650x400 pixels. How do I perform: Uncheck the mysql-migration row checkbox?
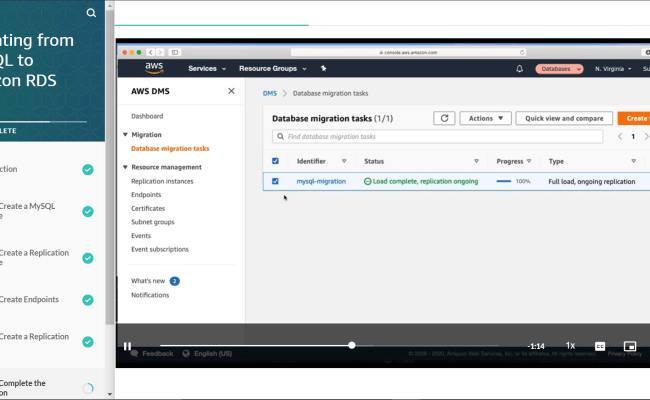pyautogui.click(x=275, y=181)
